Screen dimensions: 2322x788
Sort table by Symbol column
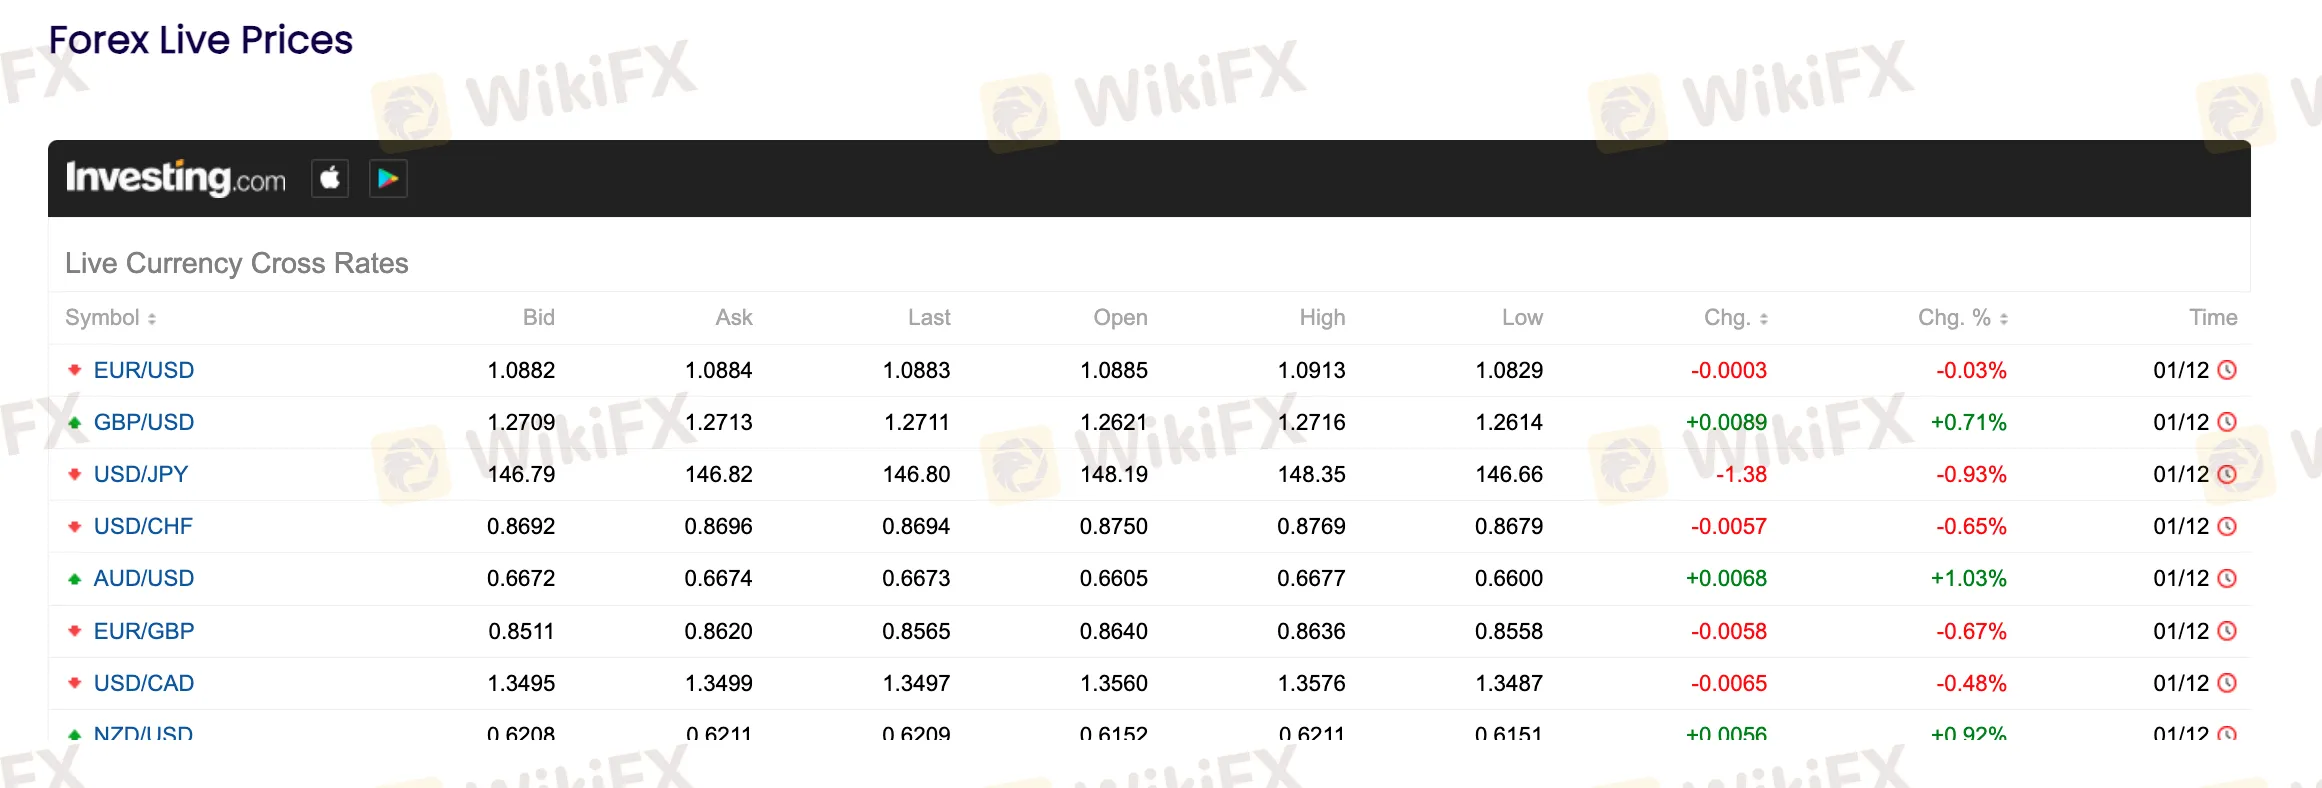[x=111, y=318]
